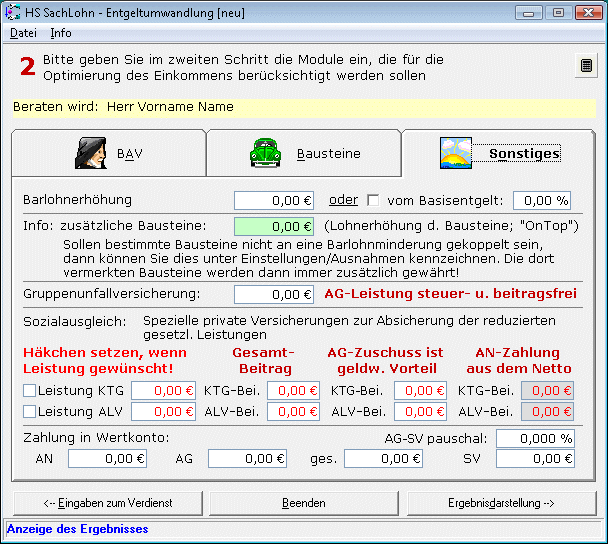Tick the Leistung ALV checkbox
608x544 pixels.
pyautogui.click(x=29, y=411)
